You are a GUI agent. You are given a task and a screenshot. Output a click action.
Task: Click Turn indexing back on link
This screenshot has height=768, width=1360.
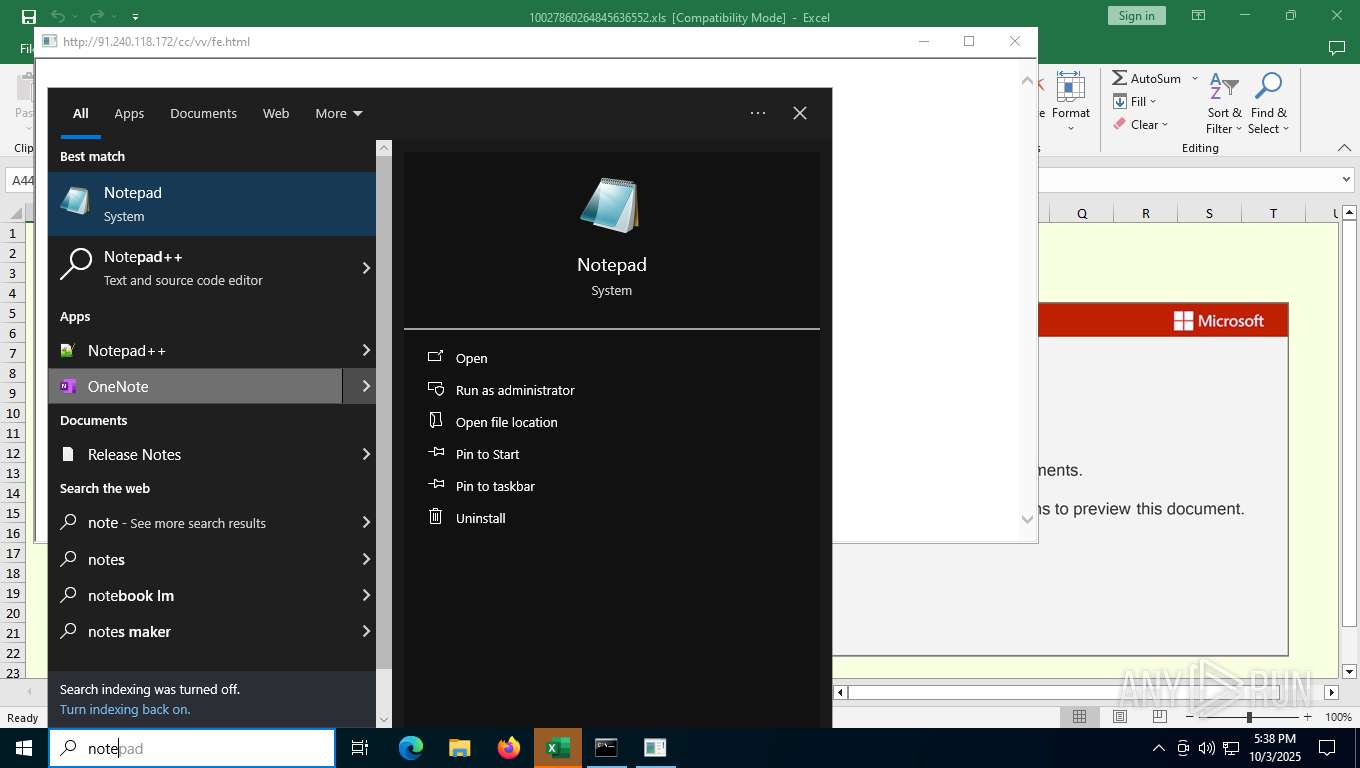125,709
